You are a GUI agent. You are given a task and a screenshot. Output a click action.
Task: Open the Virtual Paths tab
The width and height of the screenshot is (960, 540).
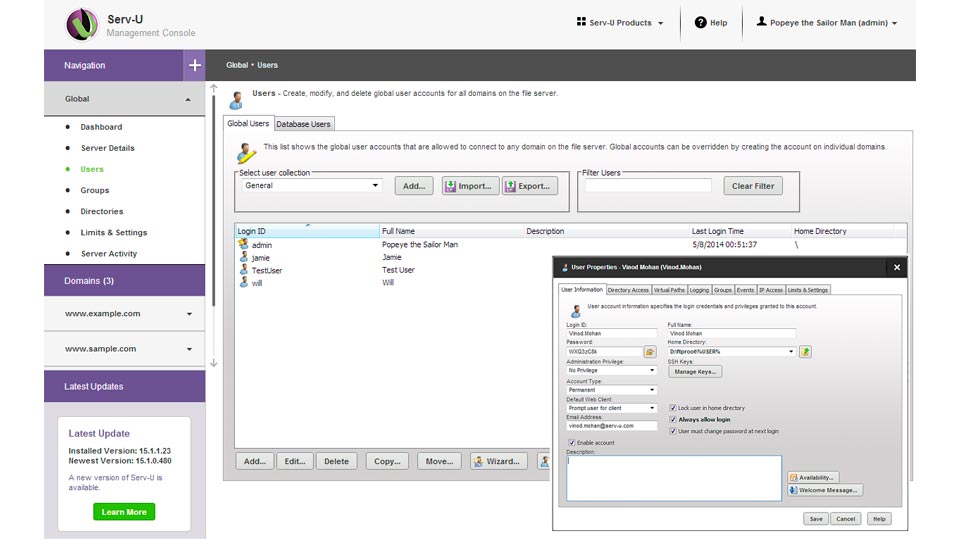[x=669, y=290]
